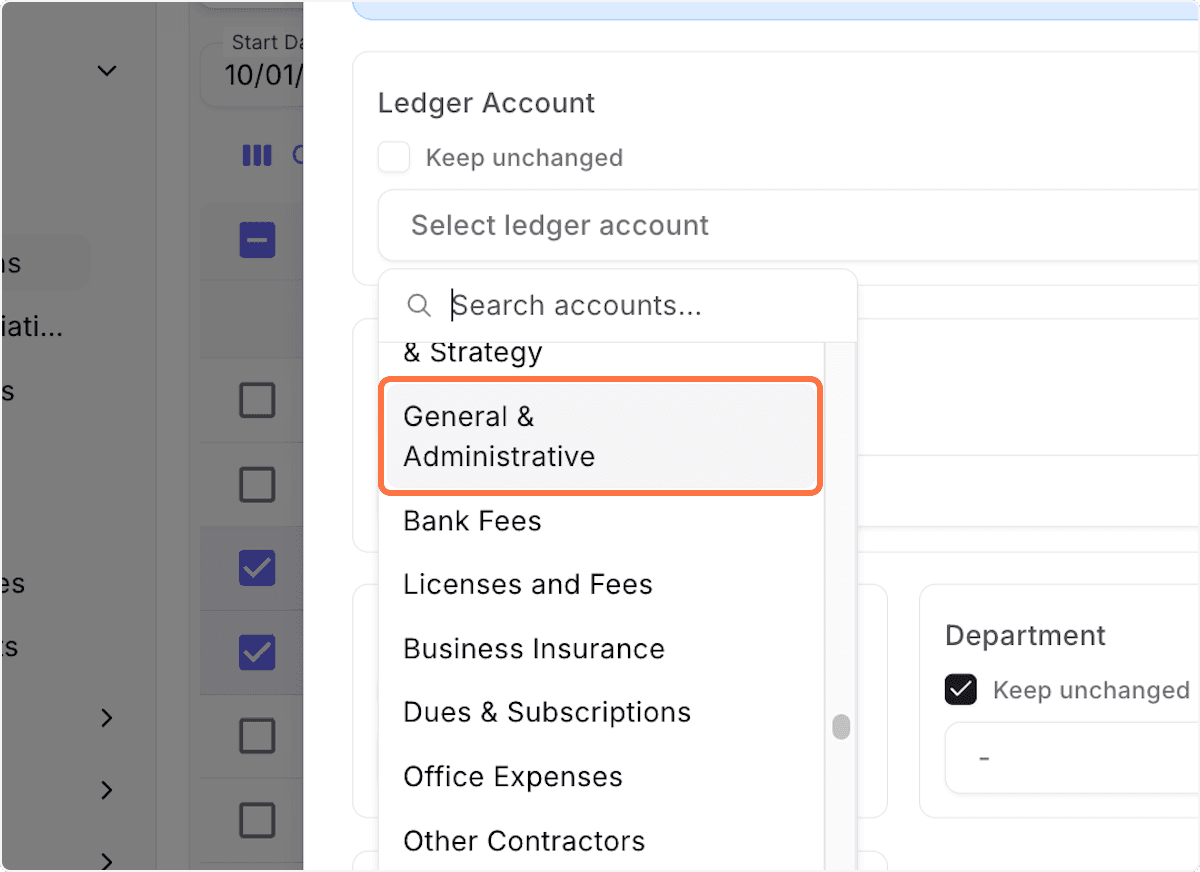Click "Other Contractors" at the bottom
Image resolution: width=1200 pixels, height=872 pixels.
pyautogui.click(x=523, y=840)
